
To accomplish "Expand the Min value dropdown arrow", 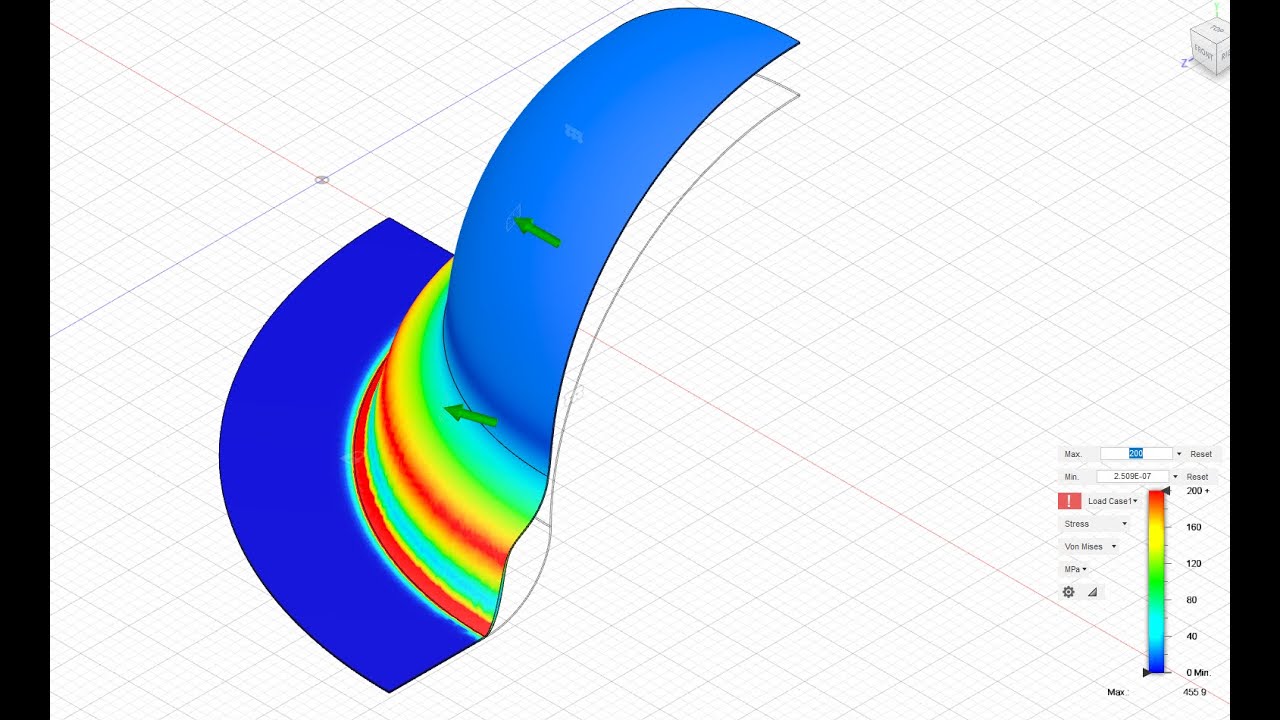I will pyautogui.click(x=1175, y=477).
